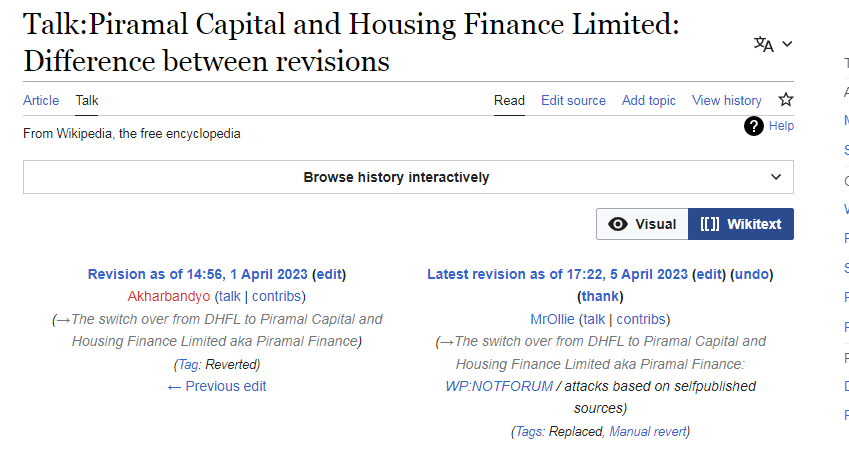Open Akharbandyo user page link
This screenshot has height=470, width=849.
pyautogui.click(x=169, y=296)
